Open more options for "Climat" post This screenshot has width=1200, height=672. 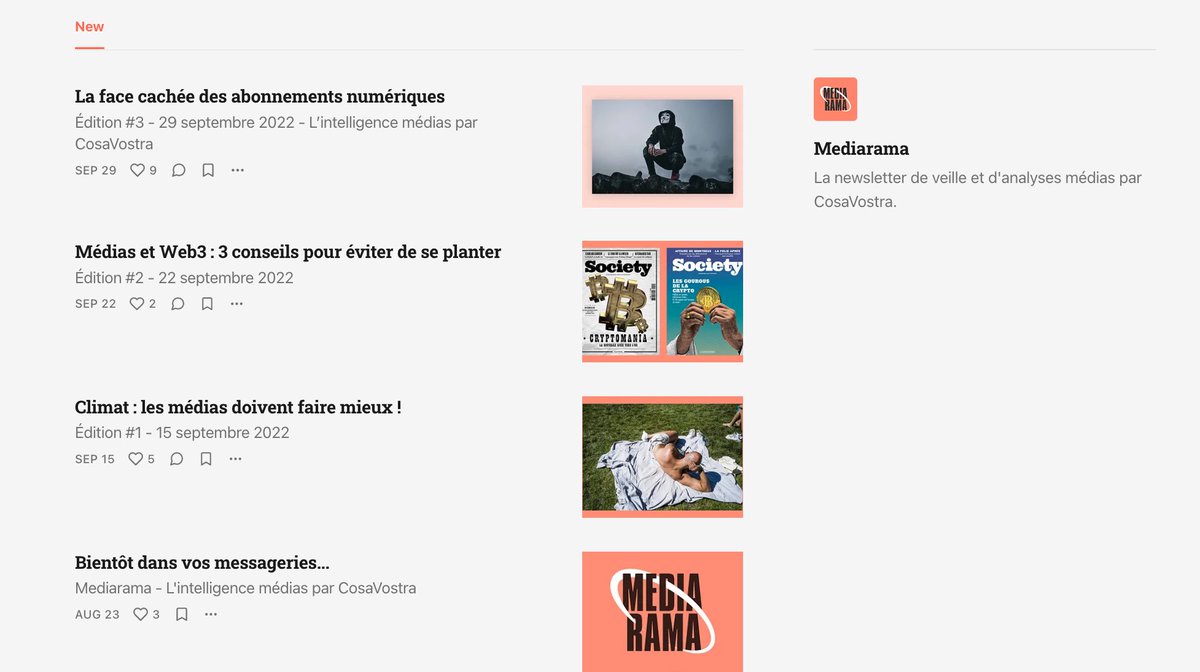tap(235, 459)
